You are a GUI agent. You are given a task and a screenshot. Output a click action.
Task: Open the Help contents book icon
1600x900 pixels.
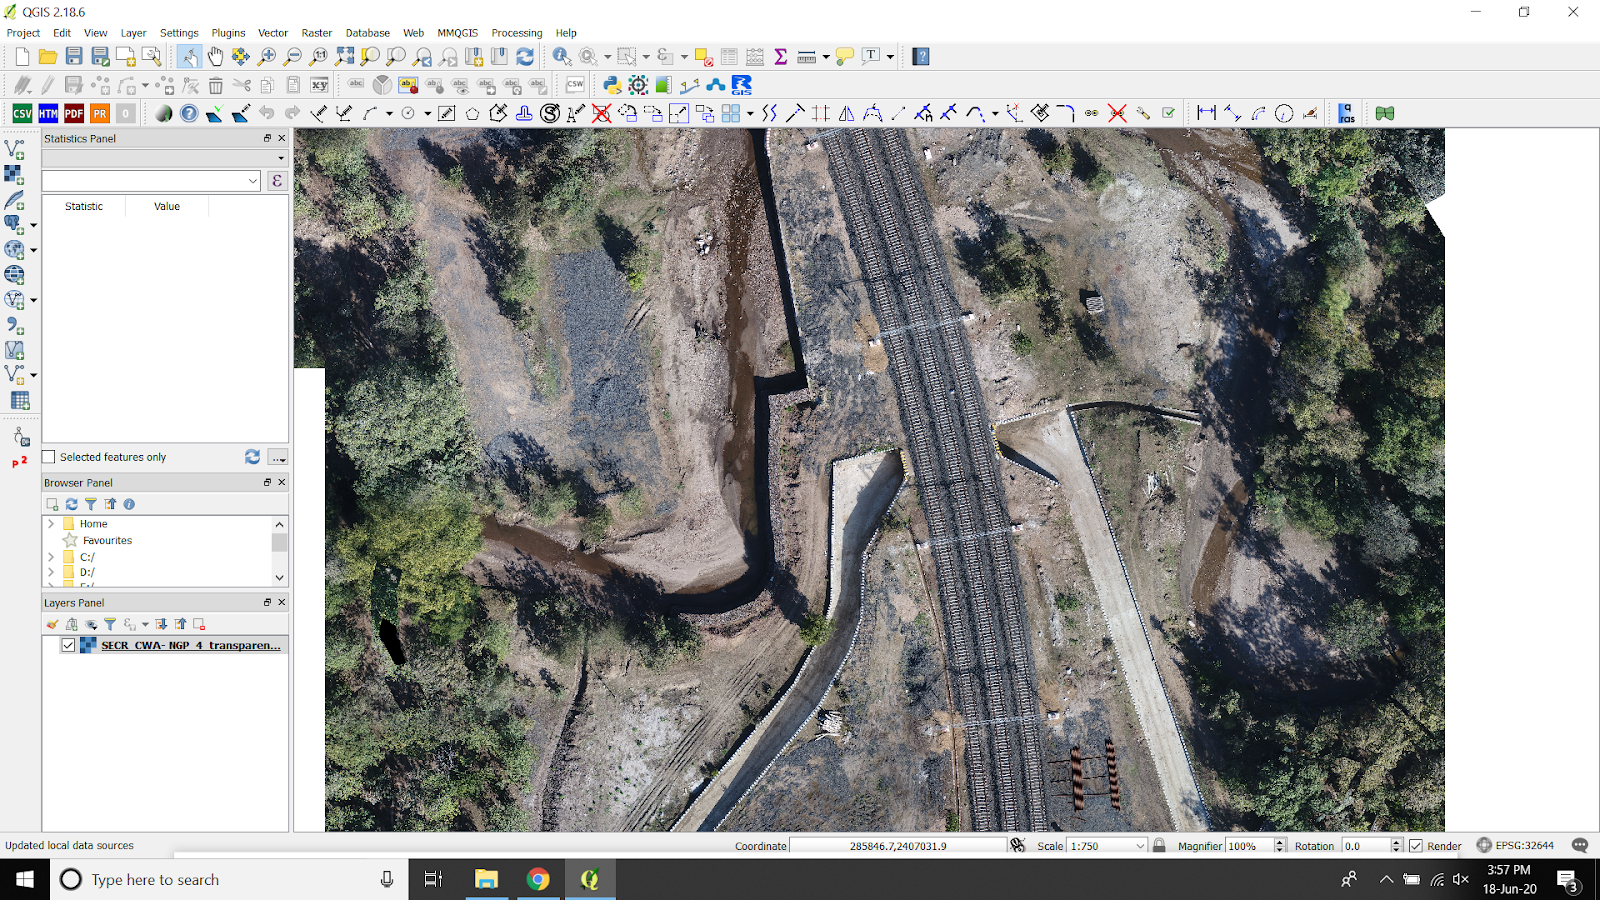tap(921, 57)
